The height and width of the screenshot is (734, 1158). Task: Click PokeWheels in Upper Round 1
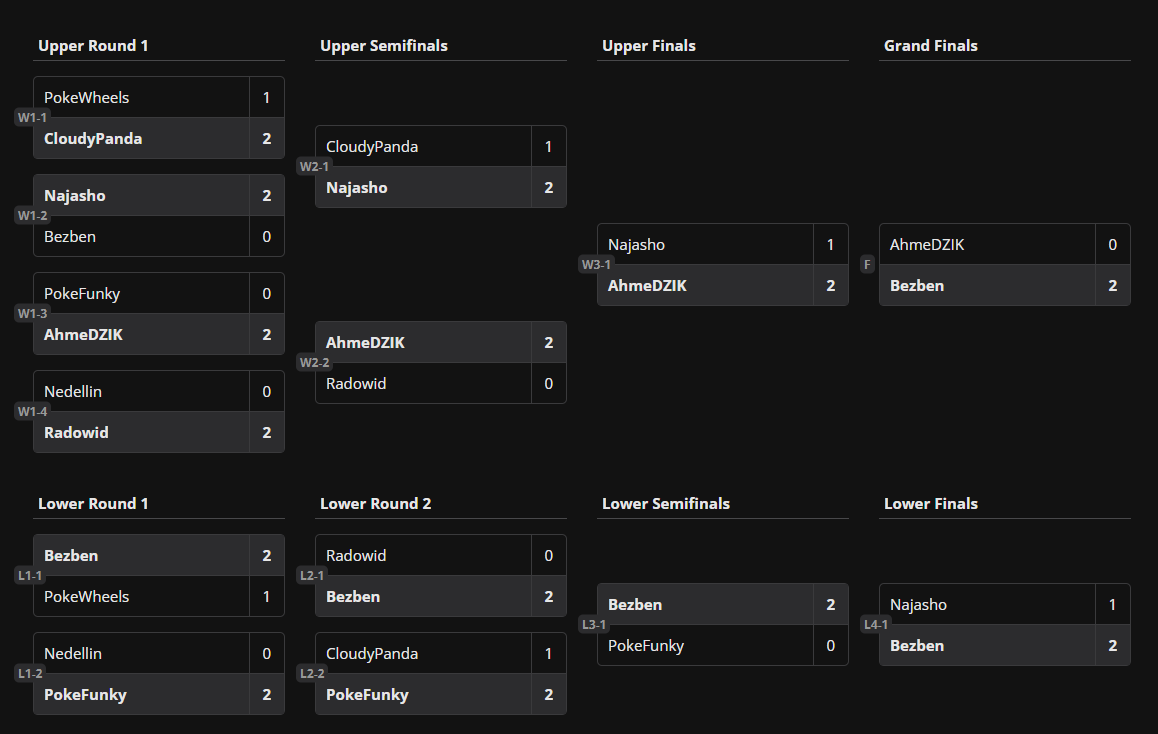[x=87, y=98]
